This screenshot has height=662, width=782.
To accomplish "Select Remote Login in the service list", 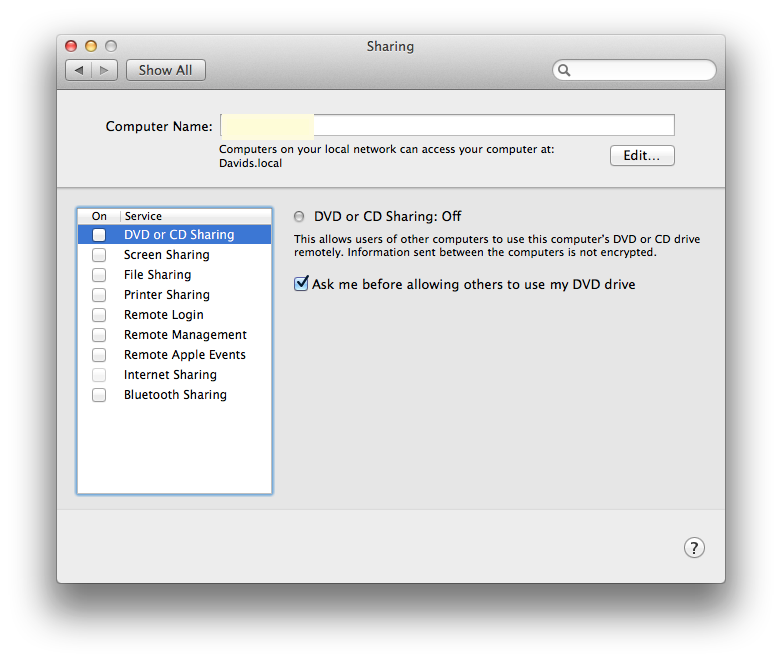I will tap(175, 315).
